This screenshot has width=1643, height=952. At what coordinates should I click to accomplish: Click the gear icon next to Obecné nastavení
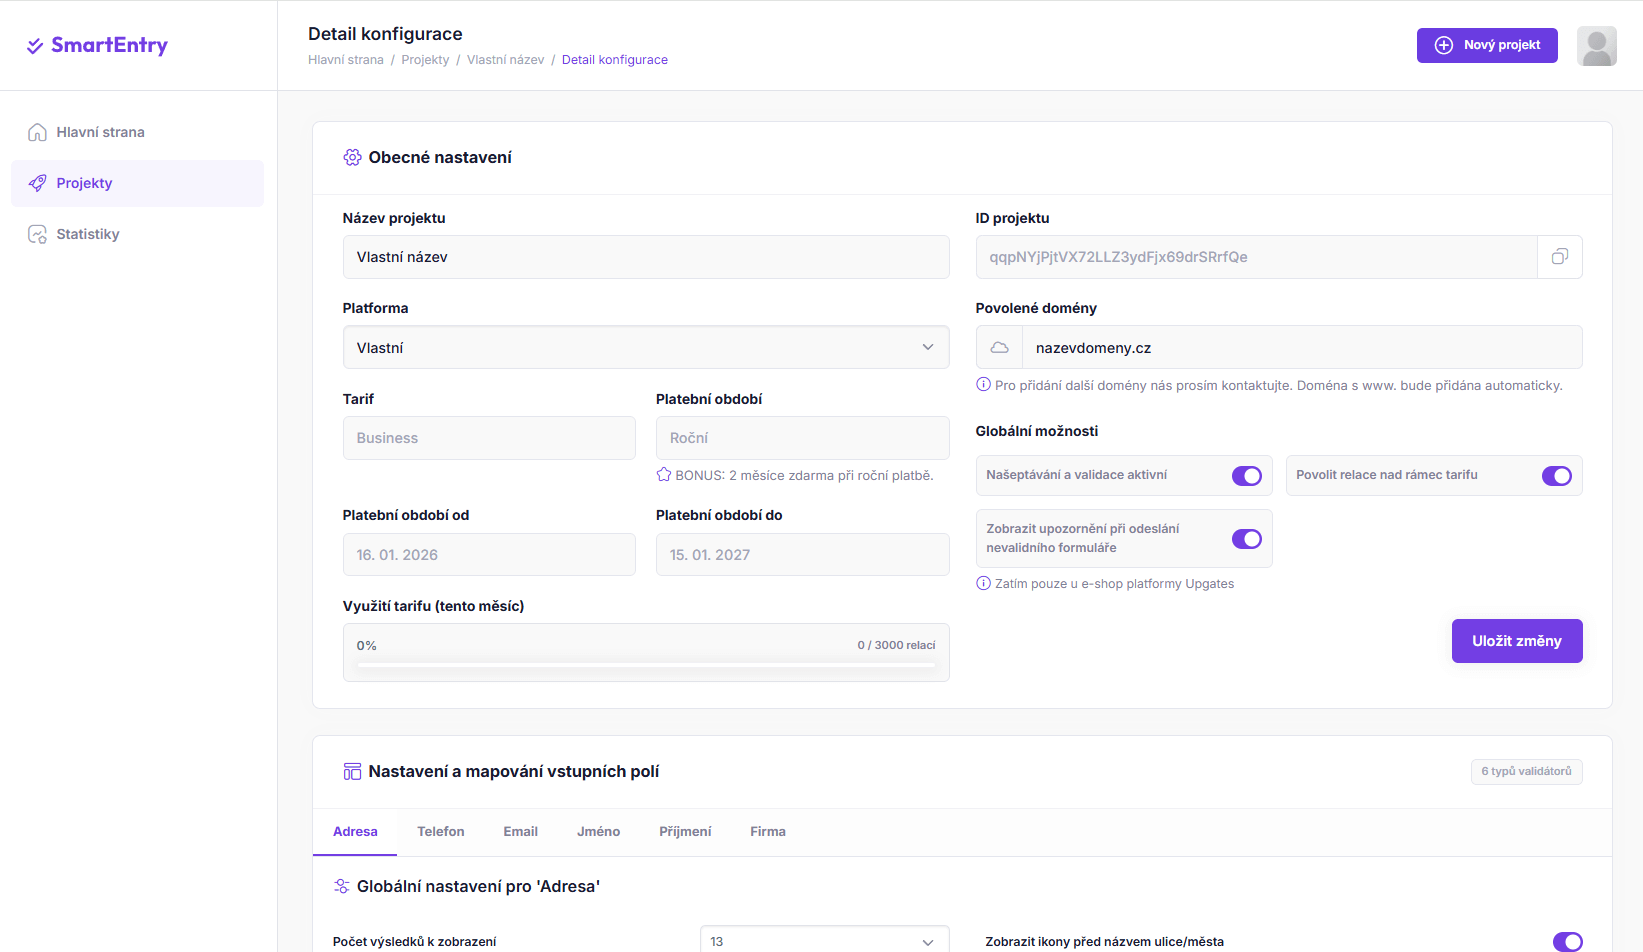352,157
